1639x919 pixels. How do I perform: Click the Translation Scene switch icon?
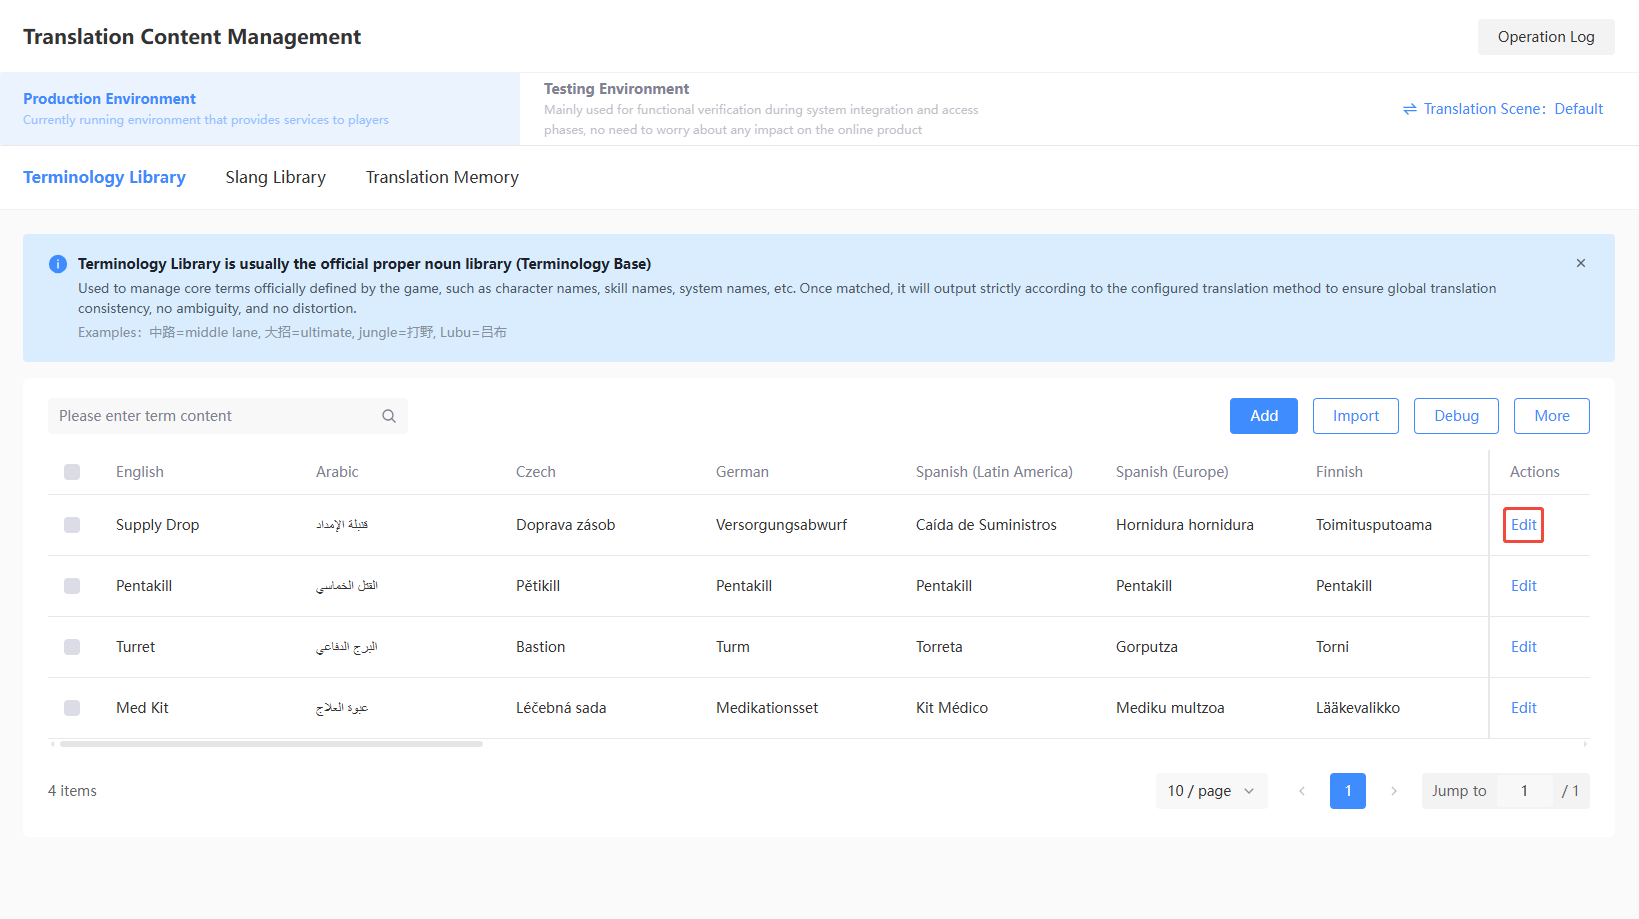pyautogui.click(x=1410, y=109)
